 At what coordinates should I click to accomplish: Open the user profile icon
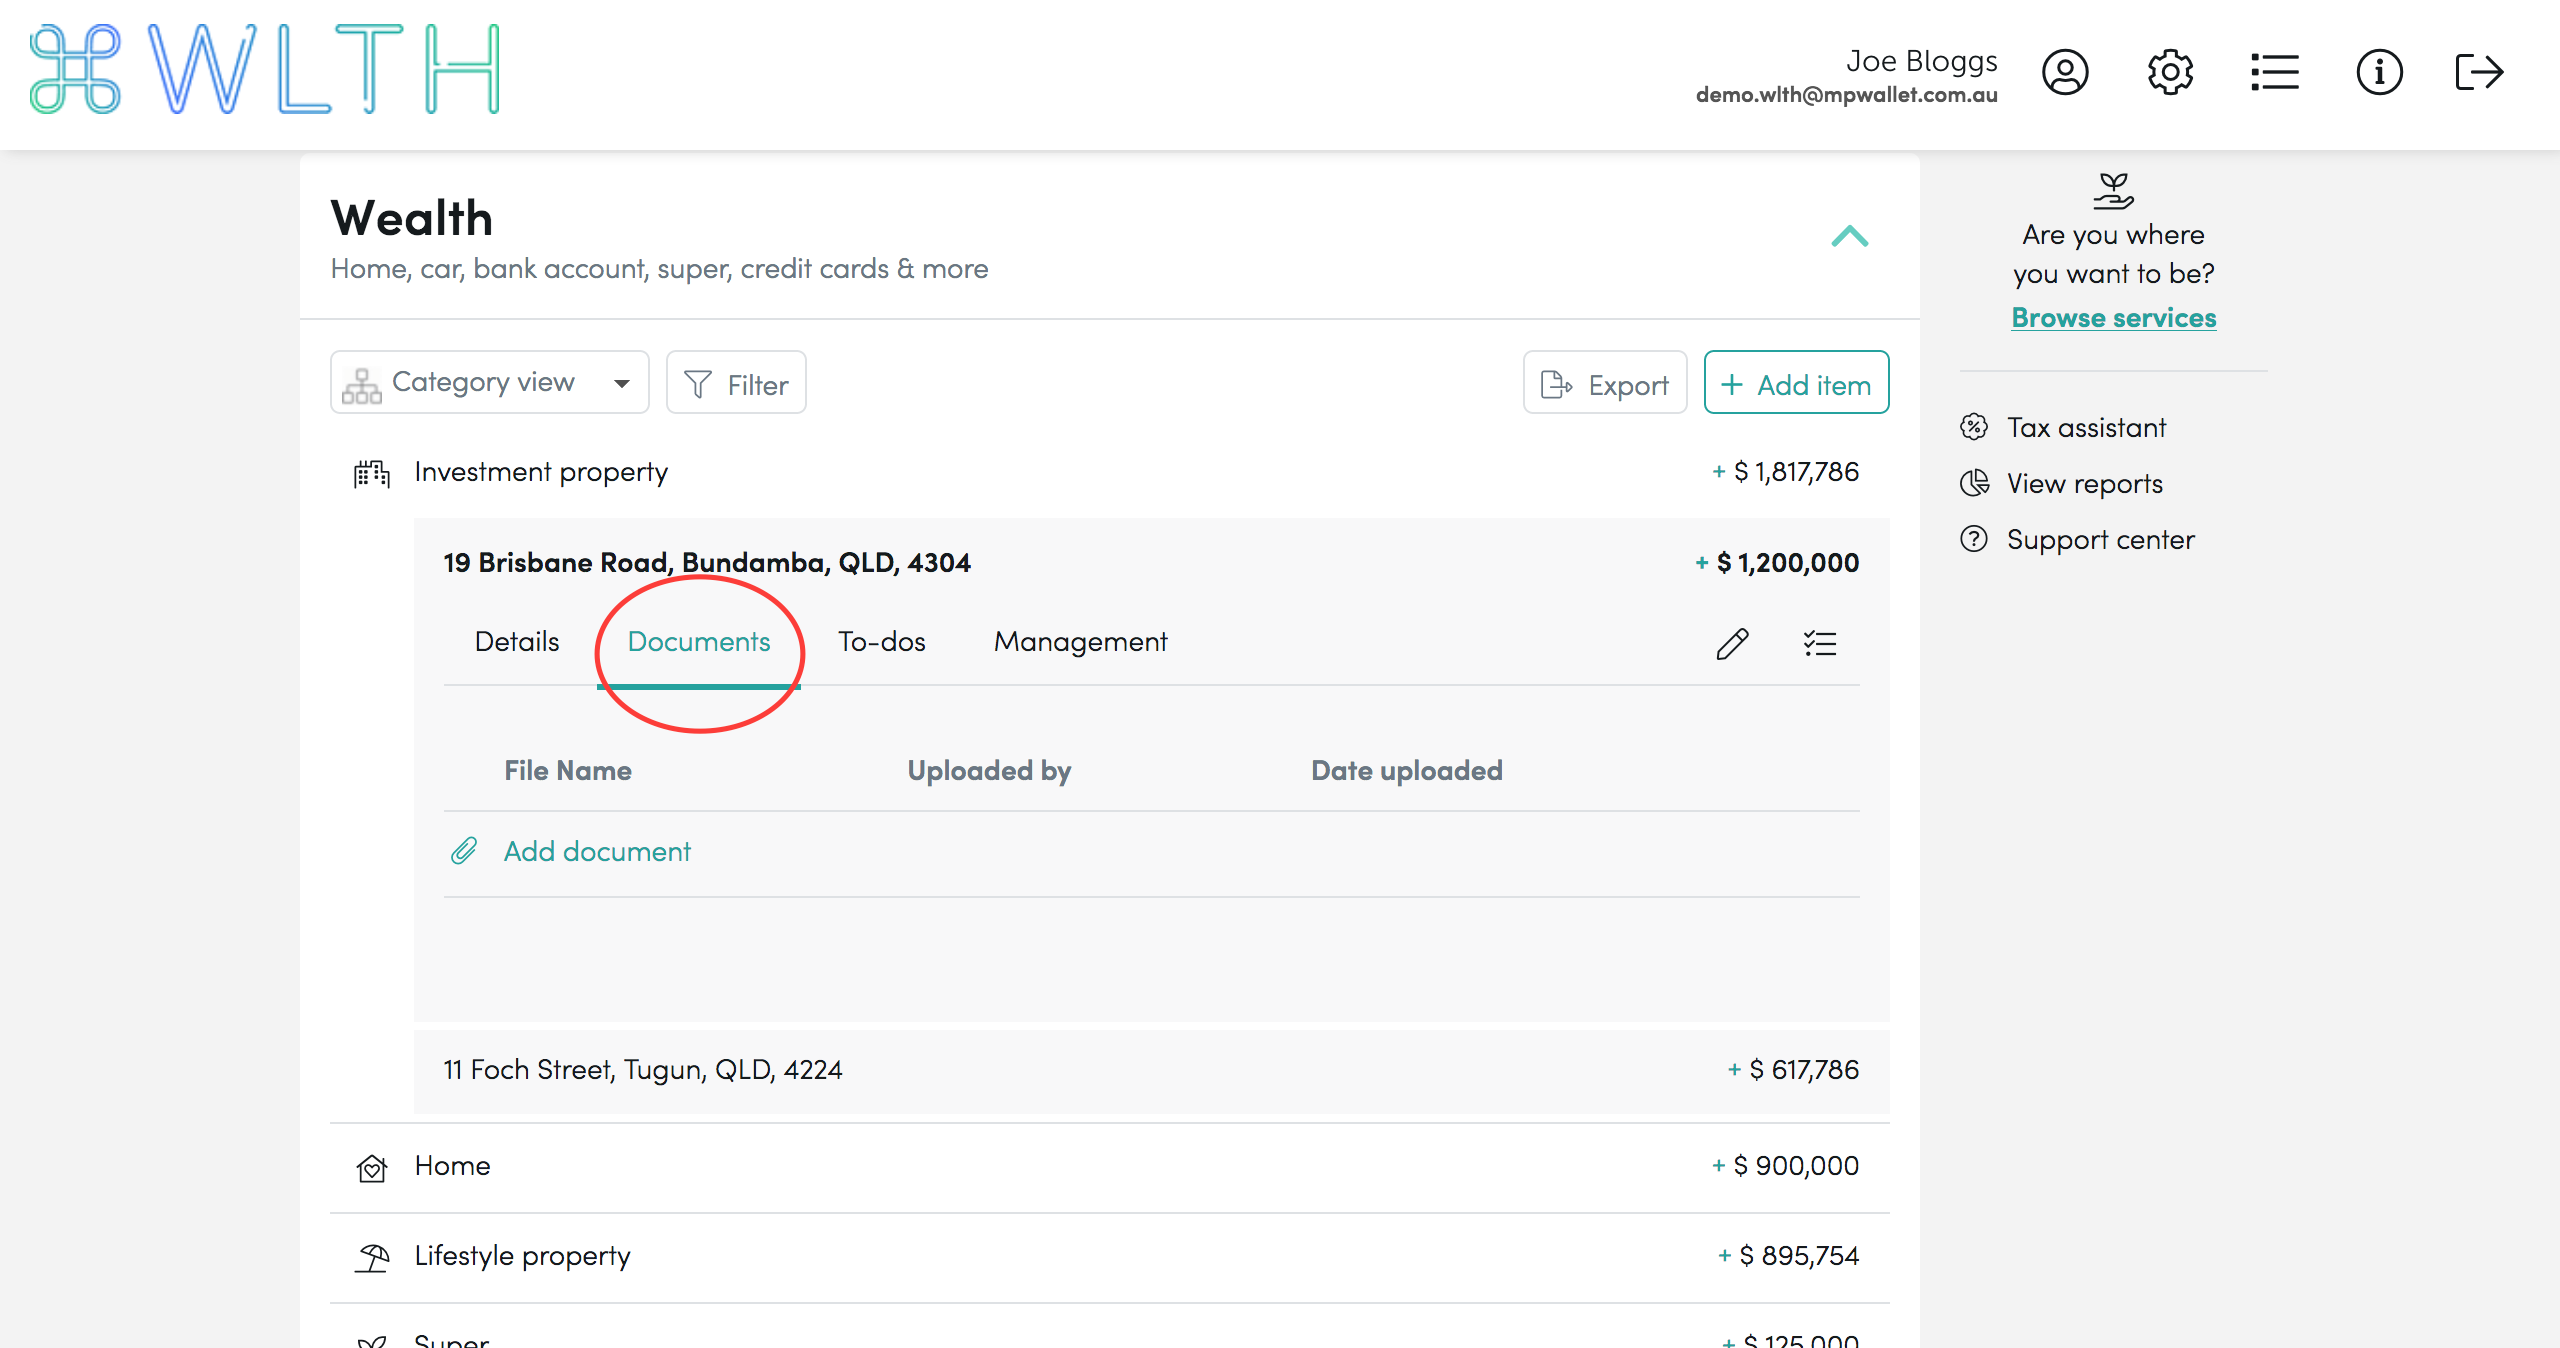click(x=2065, y=72)
